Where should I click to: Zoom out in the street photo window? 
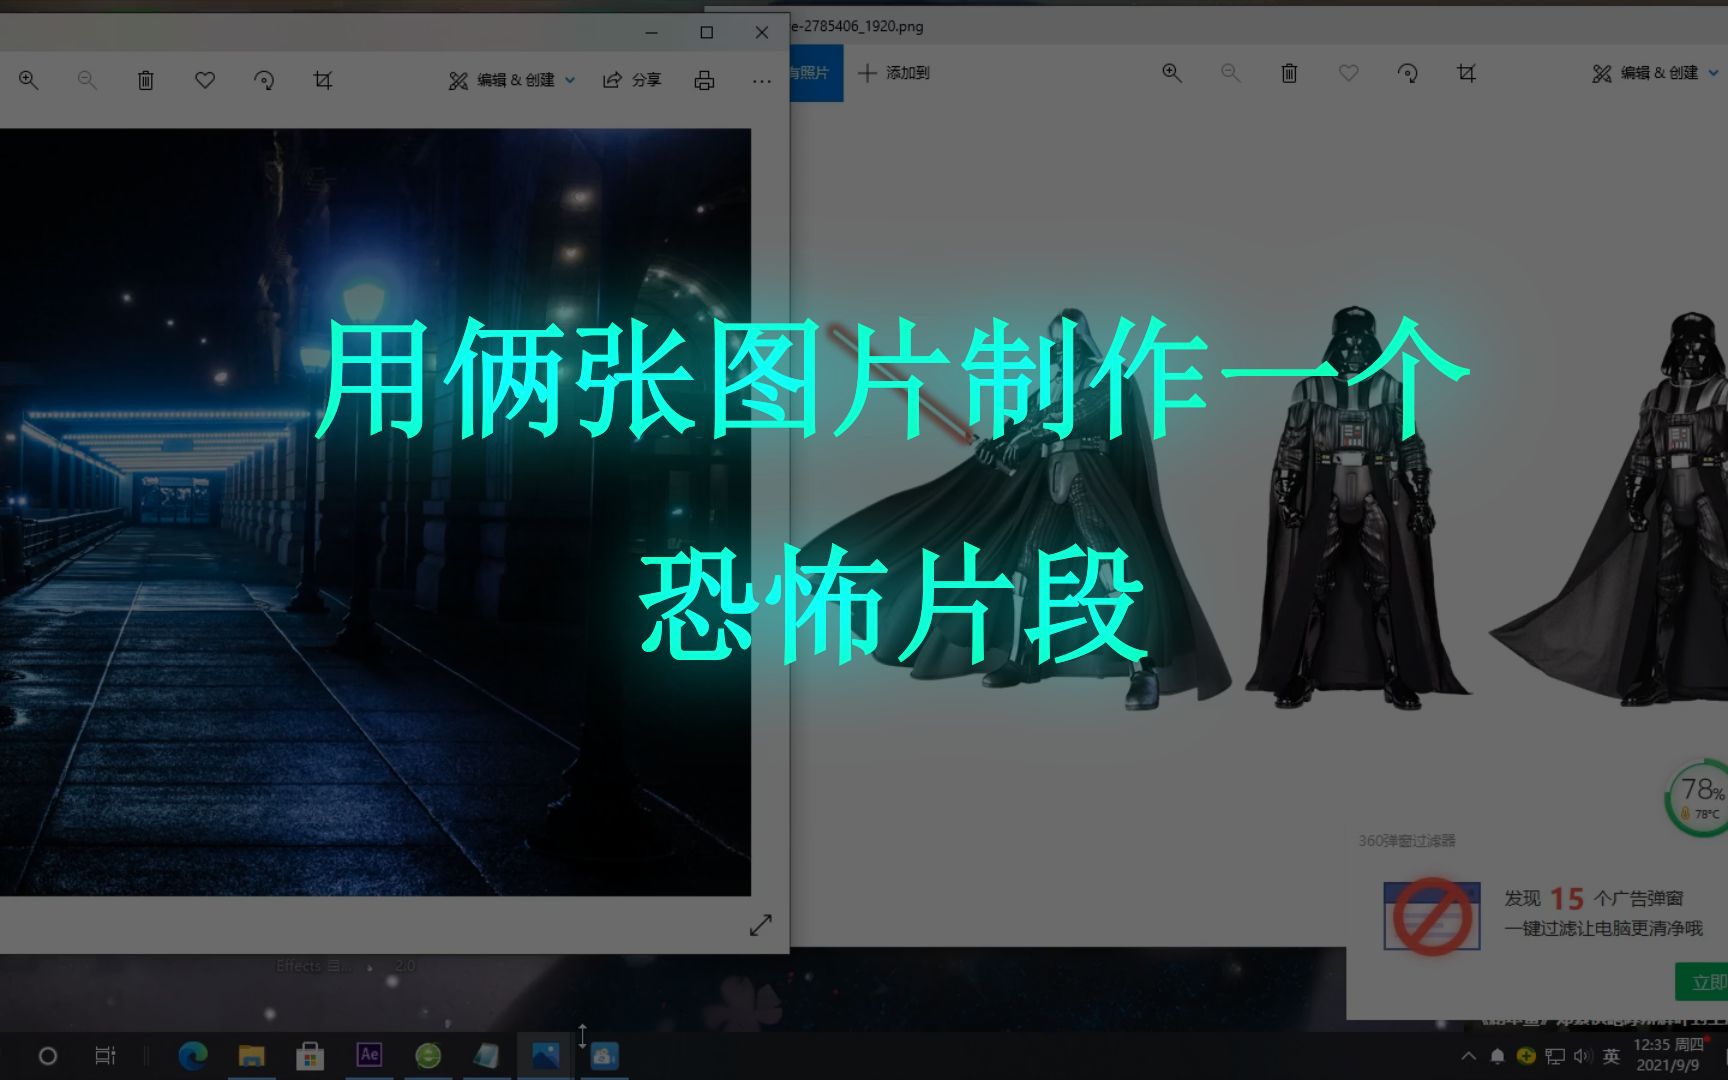tap(87, 80)
